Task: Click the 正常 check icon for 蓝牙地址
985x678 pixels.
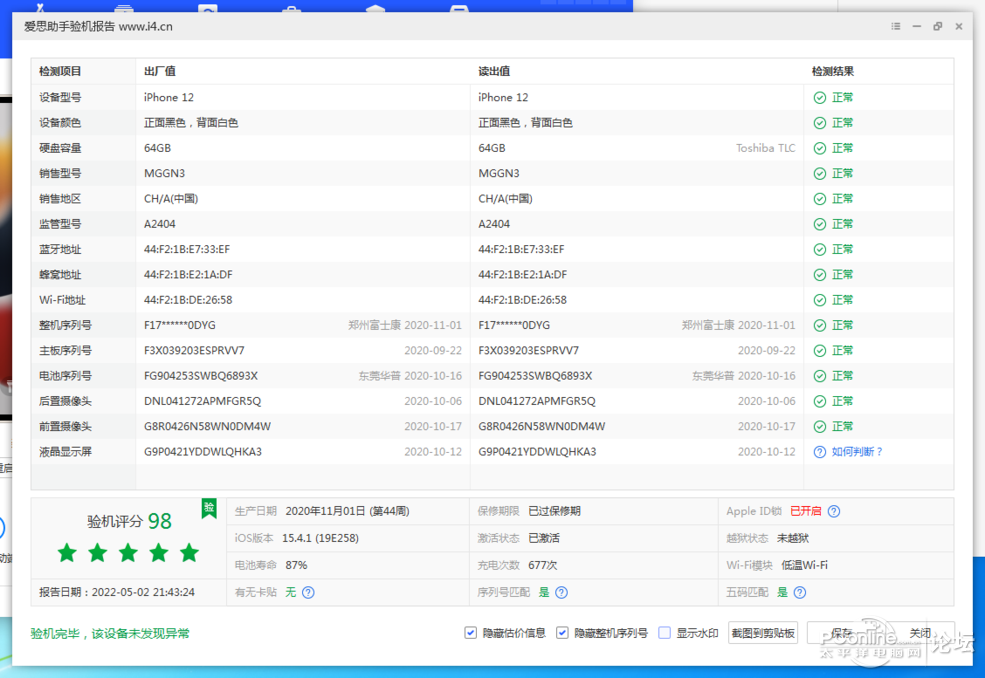Action: click(820, 249)
